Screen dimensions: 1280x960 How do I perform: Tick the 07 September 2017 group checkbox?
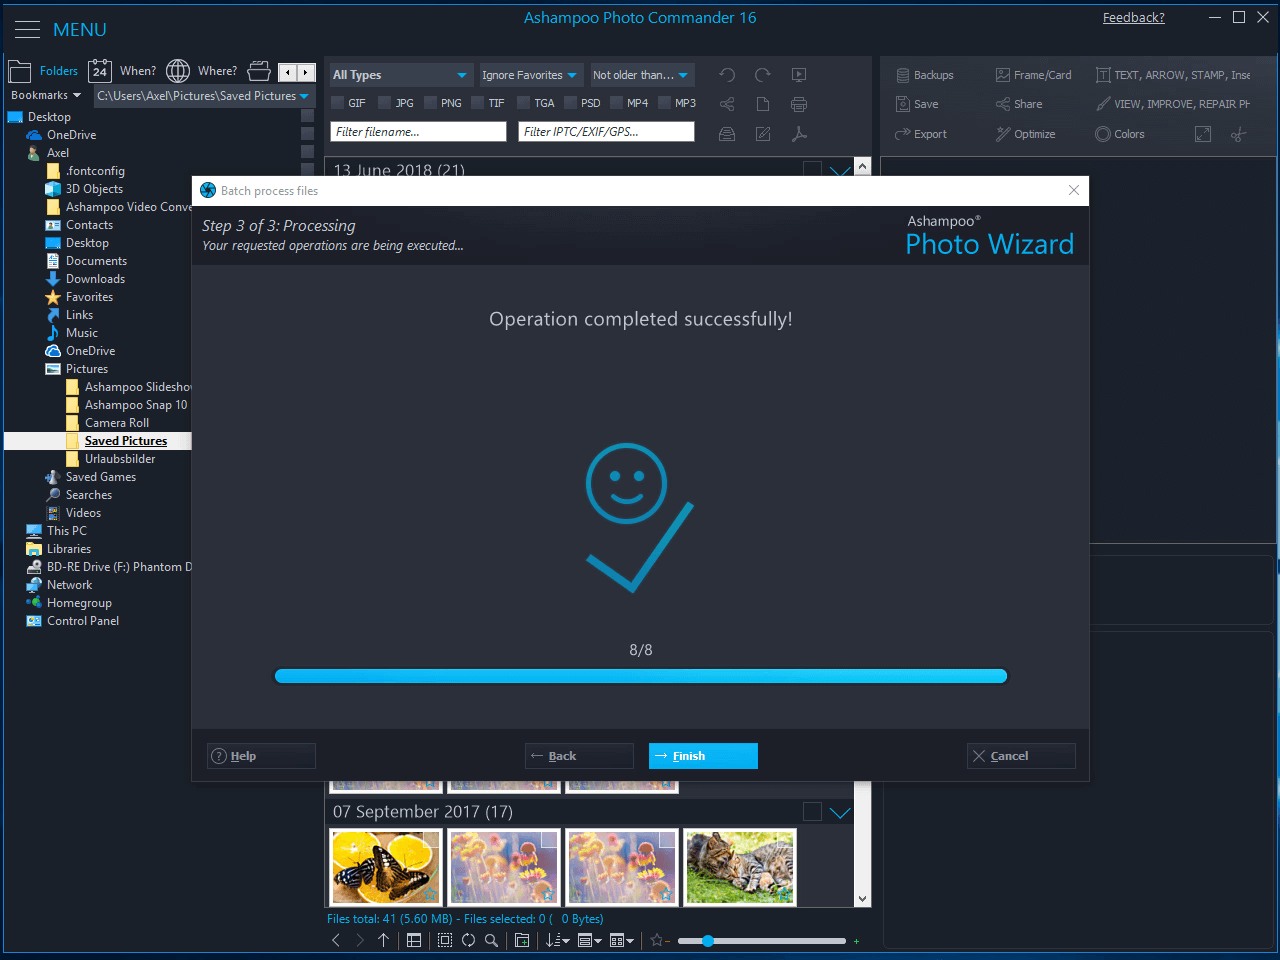[812, 812]
